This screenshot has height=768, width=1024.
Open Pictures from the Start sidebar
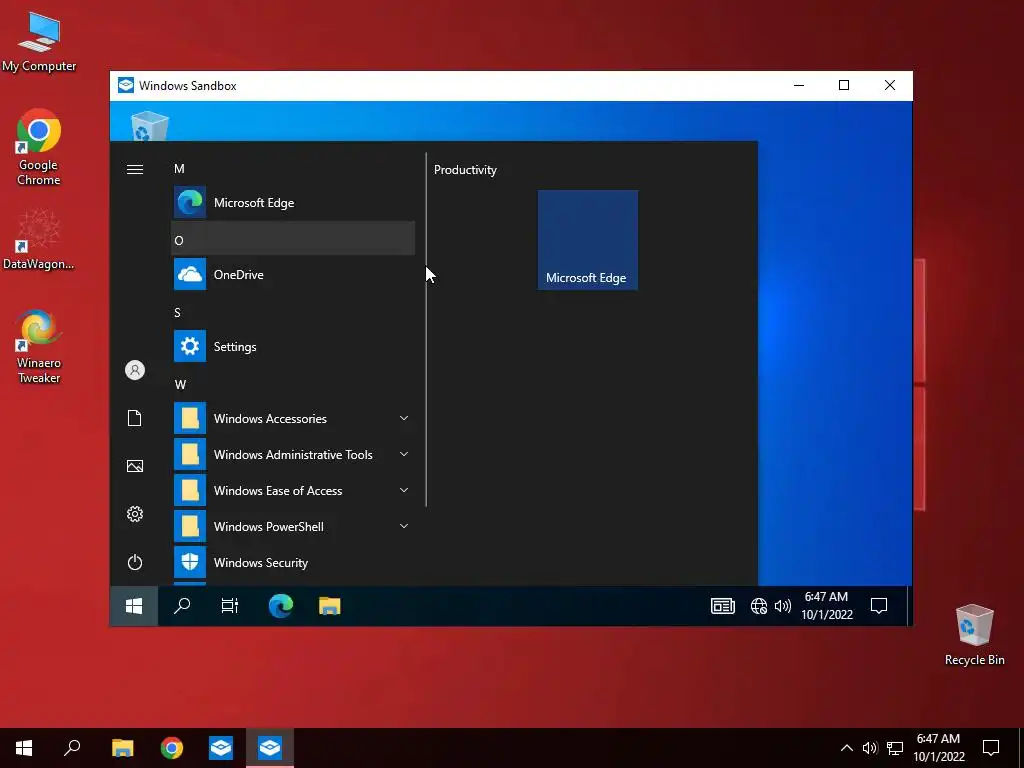click(135, 466)
